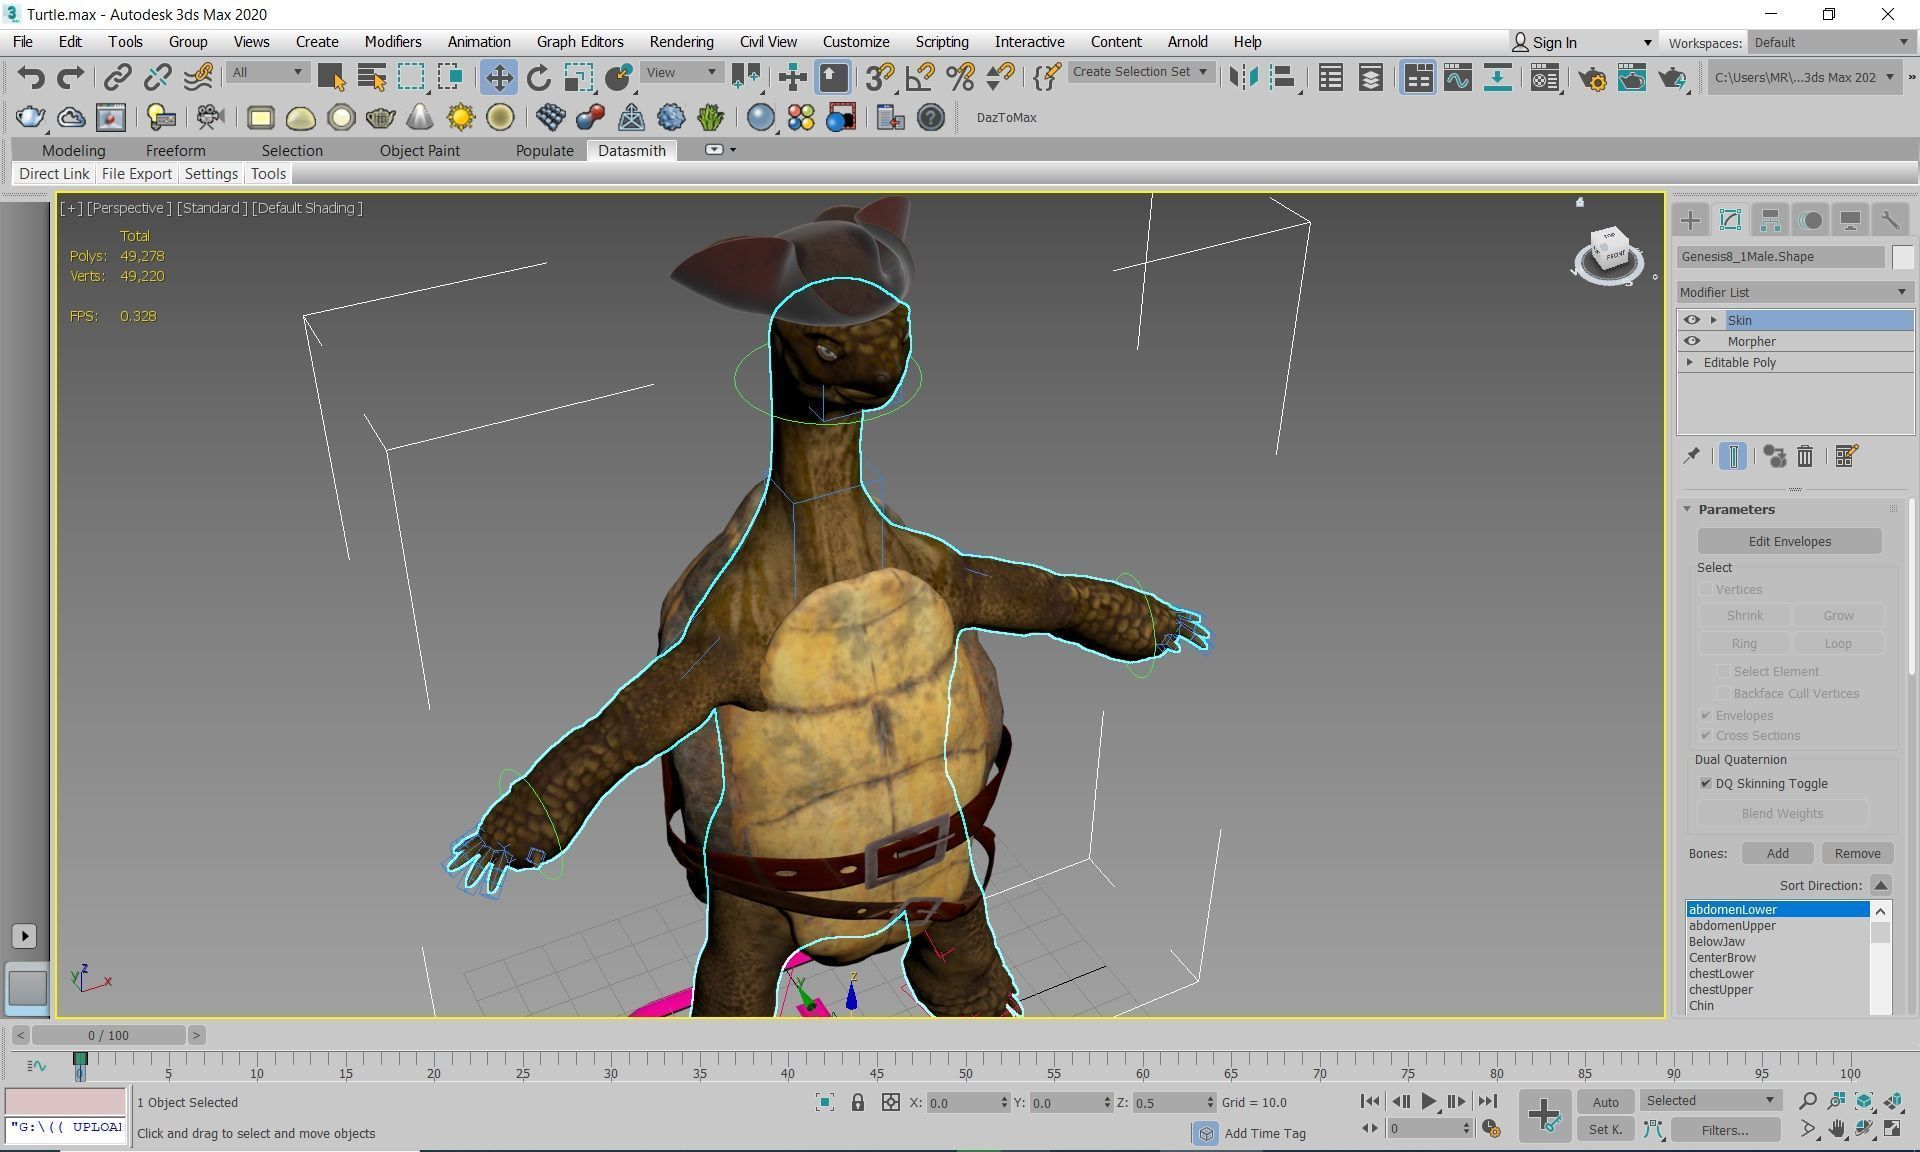Expand the Editable Poly entry

coord(1690,362)
